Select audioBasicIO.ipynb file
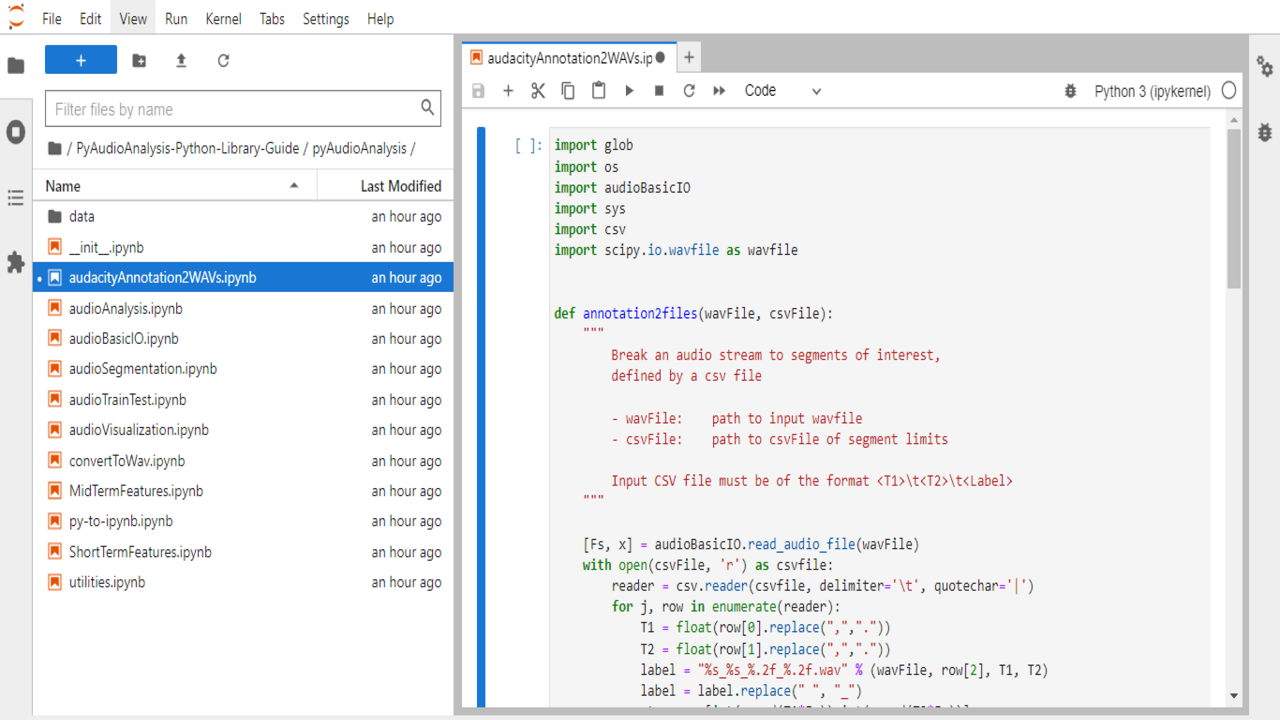The width and height of the screenshot is (1280, 720). click(243, 339)
